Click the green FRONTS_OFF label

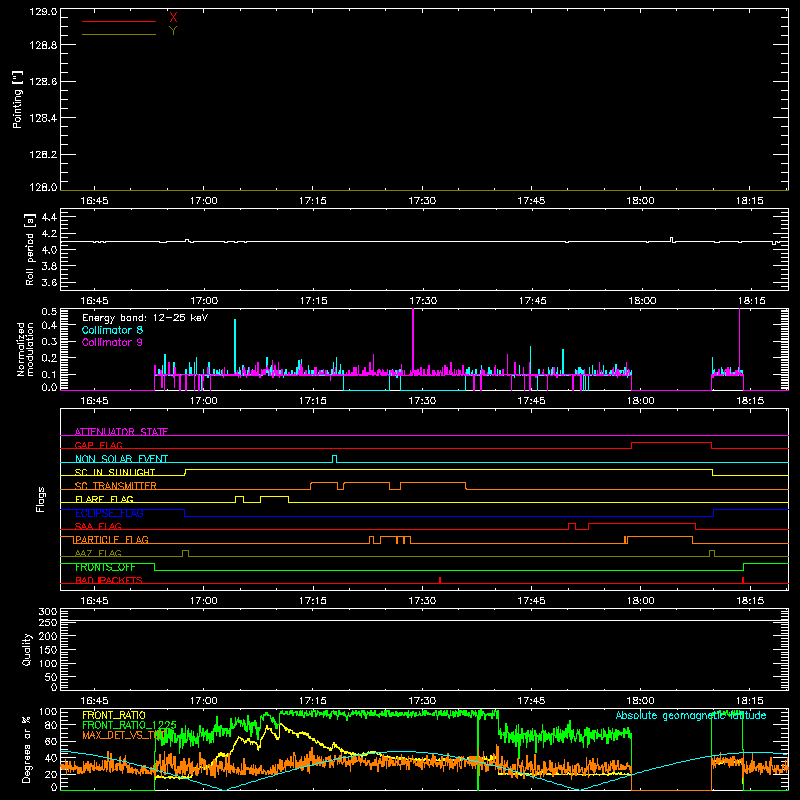click(x=105, y=567)
